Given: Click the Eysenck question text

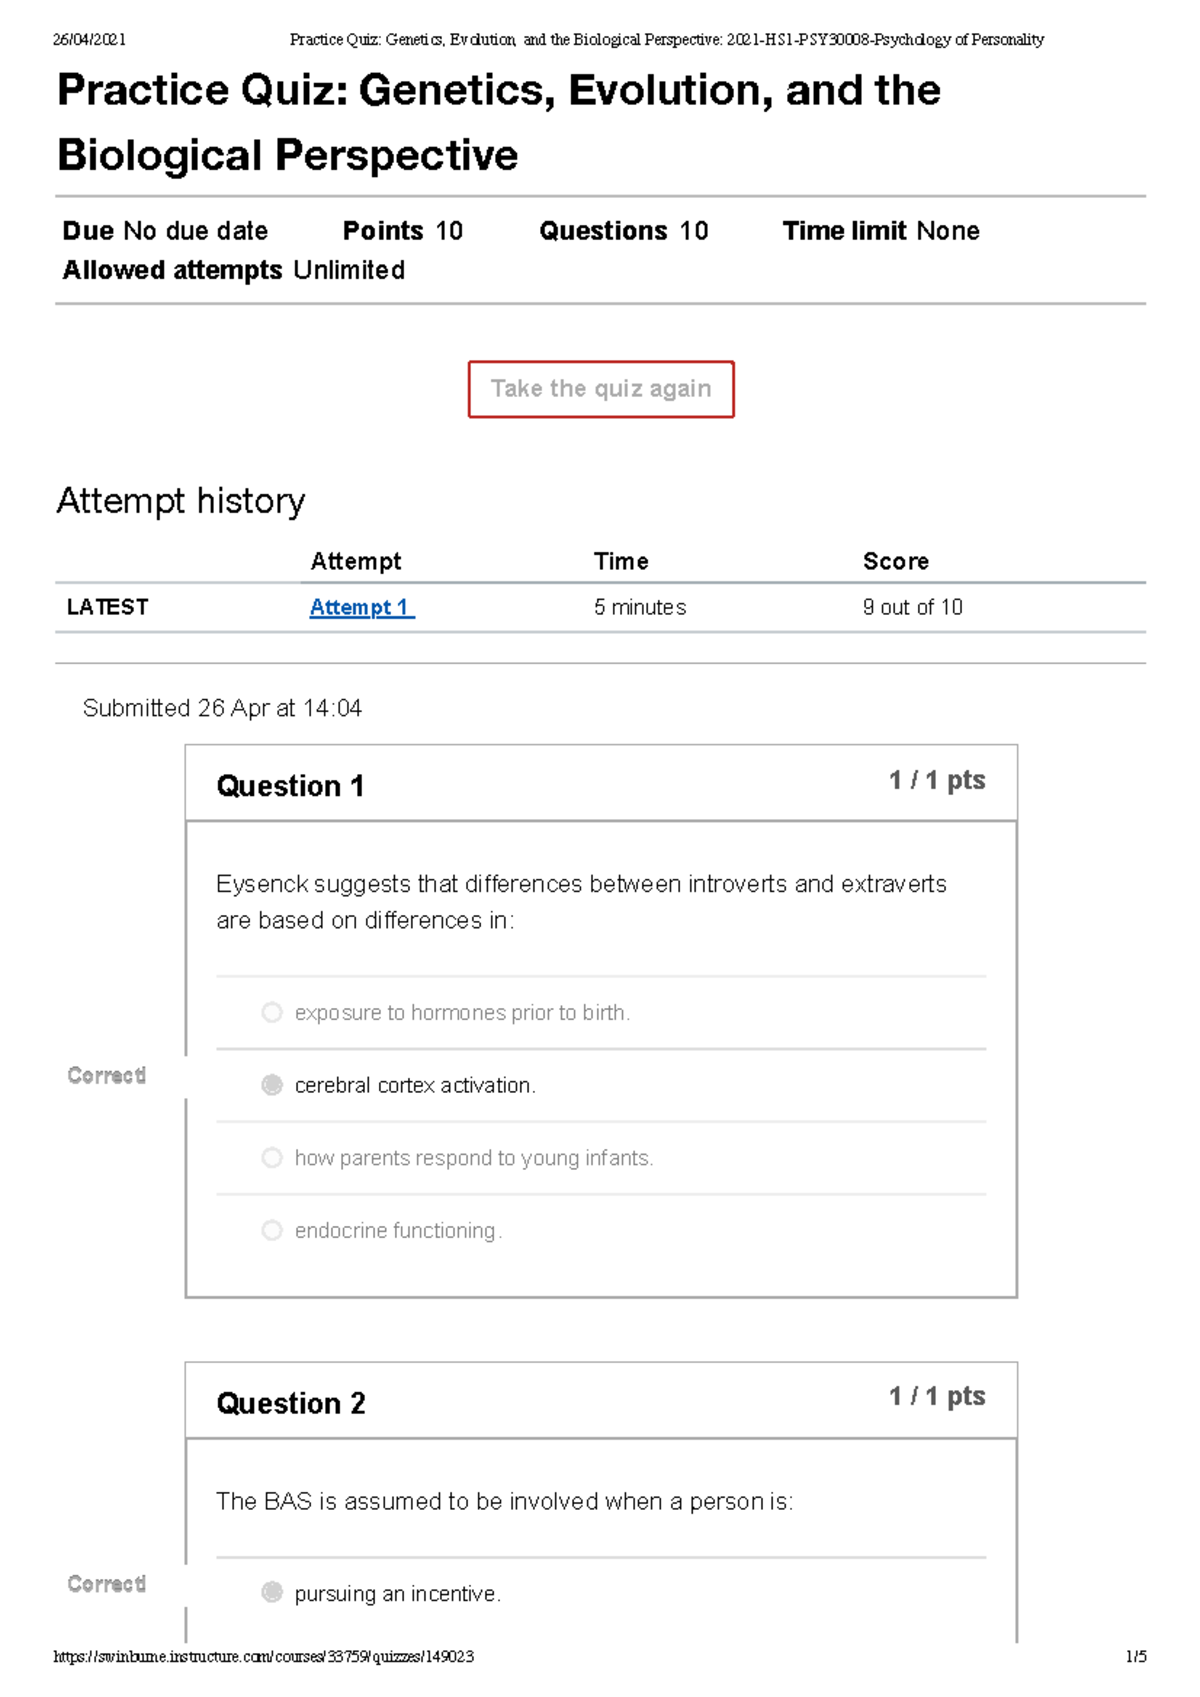Looking at the screenshot, I should click(580, 901).
